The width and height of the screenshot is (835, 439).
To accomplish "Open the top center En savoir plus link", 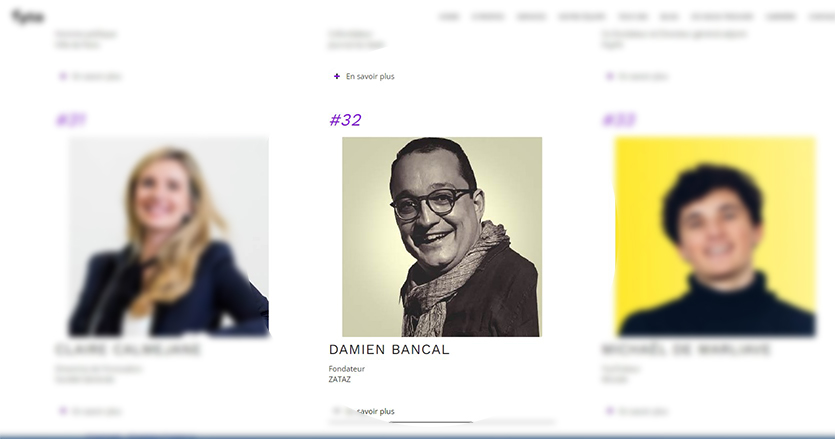I will click(x=370, y=76).
